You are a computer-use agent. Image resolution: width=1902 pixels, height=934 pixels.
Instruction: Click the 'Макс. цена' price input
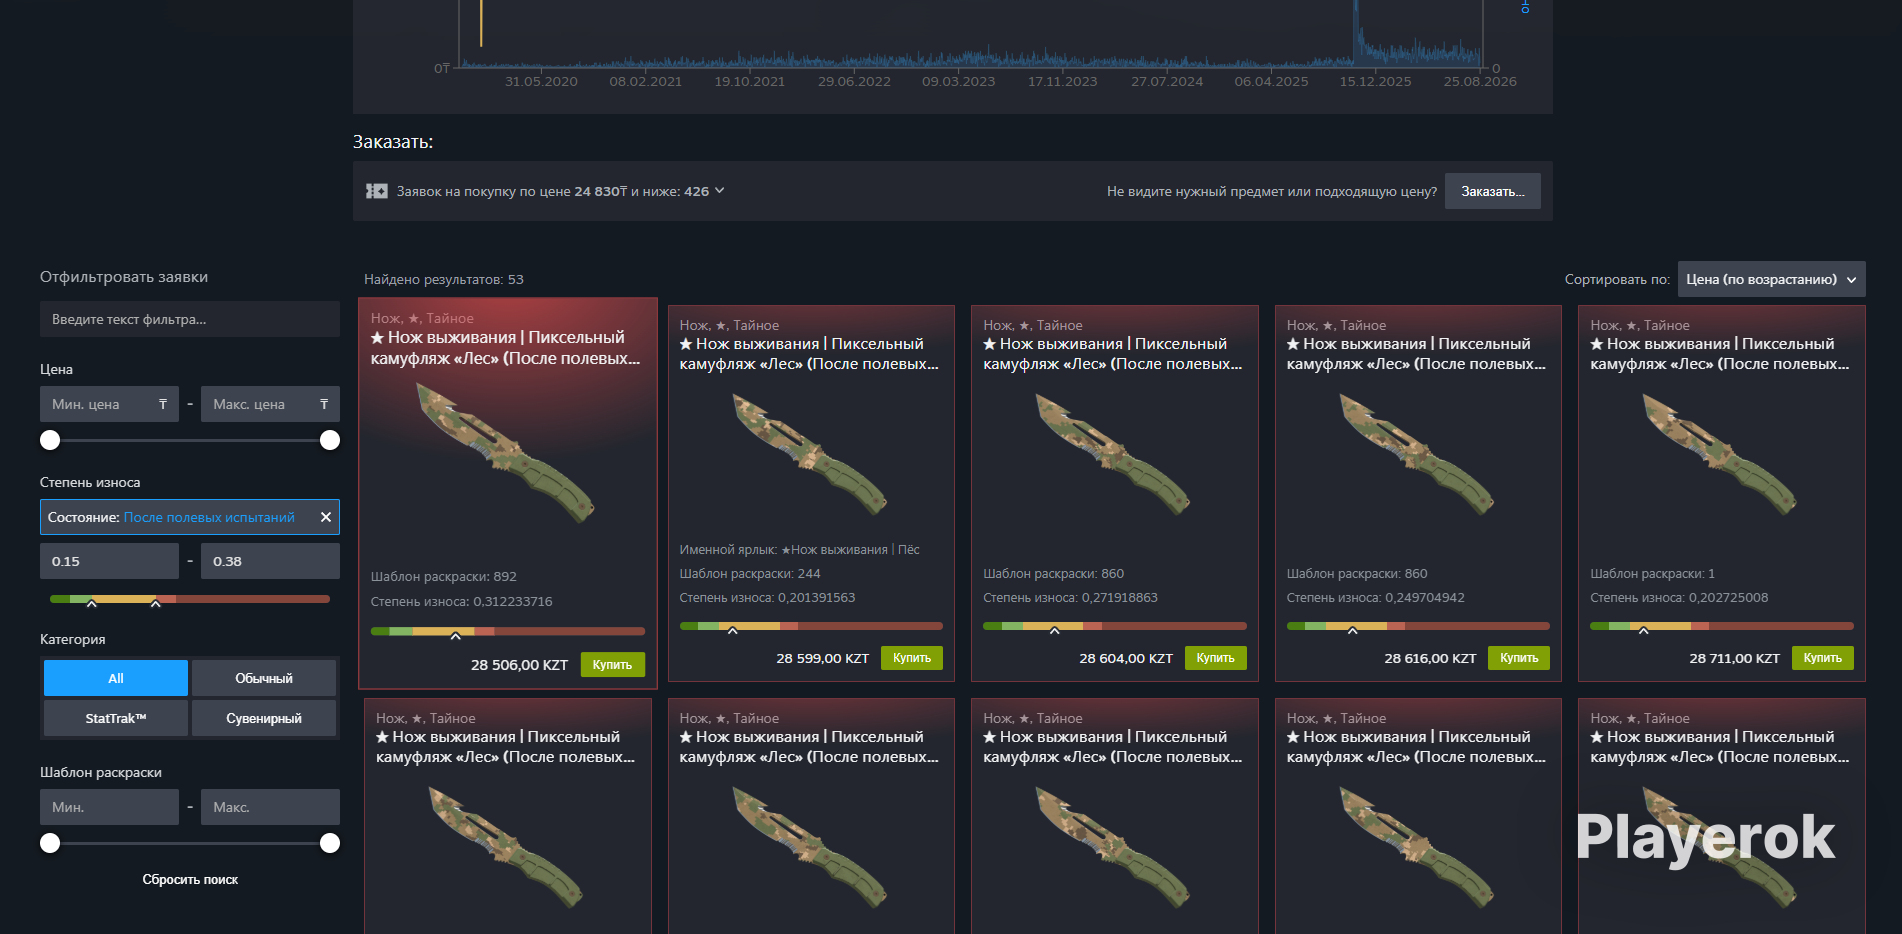[270, 404]
